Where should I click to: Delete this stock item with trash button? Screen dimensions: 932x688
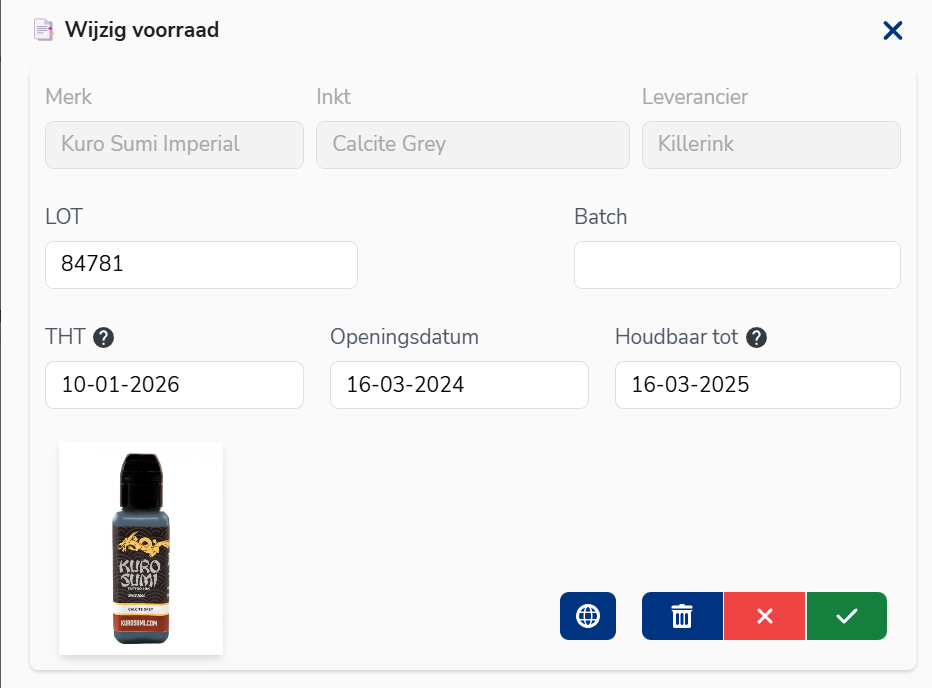click(682, 616)
